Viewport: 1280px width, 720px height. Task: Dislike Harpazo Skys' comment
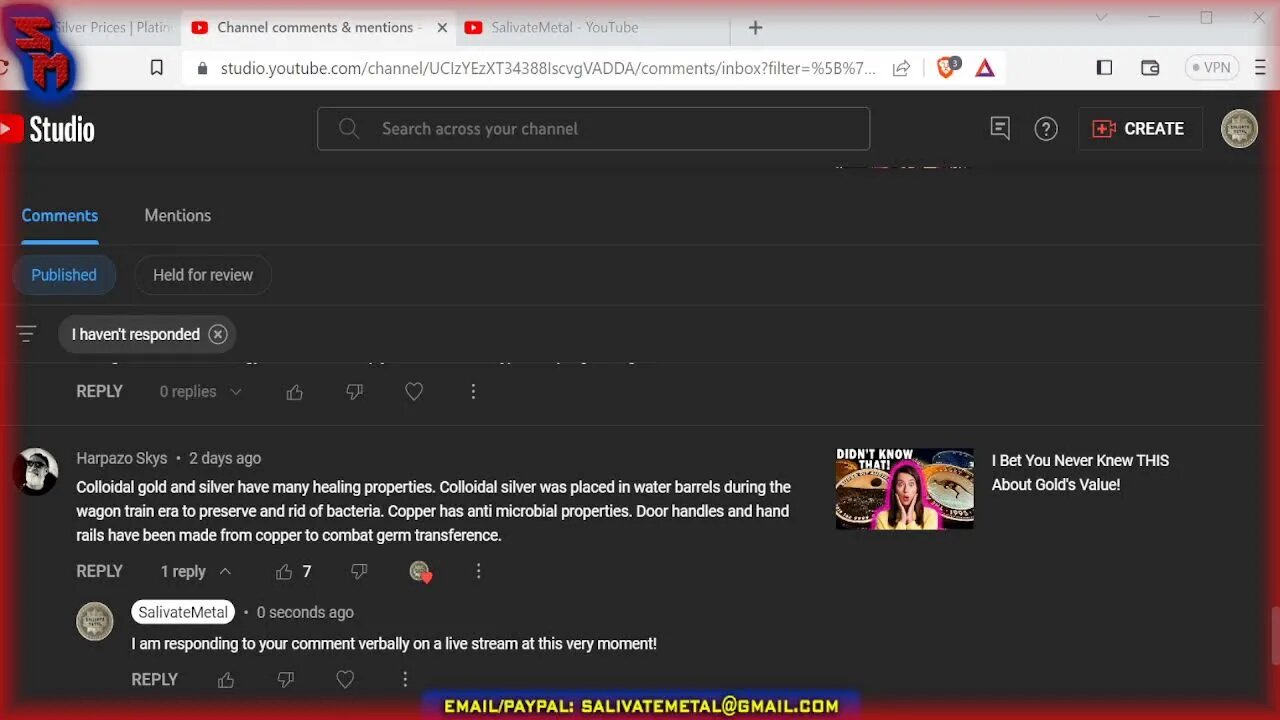(x=359, y=572)
